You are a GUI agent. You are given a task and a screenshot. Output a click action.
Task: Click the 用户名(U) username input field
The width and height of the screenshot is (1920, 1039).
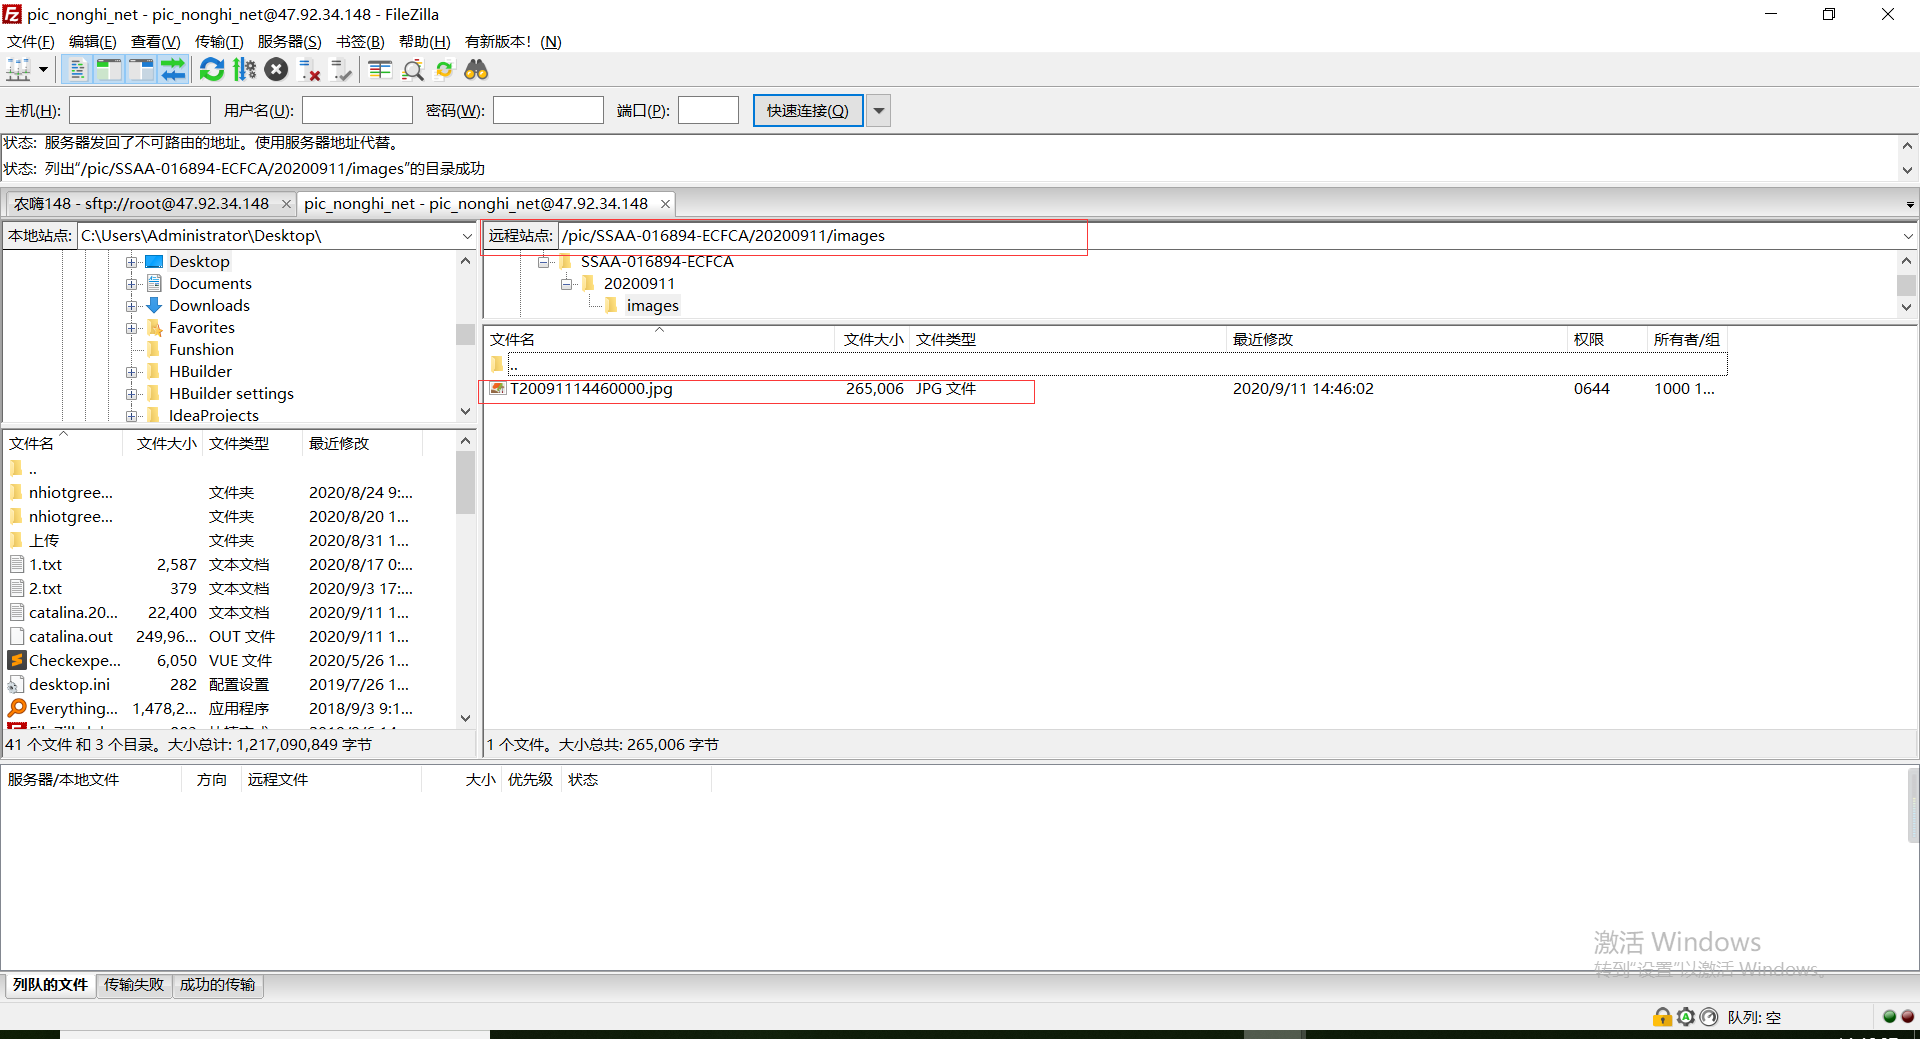tap(357, 110)
